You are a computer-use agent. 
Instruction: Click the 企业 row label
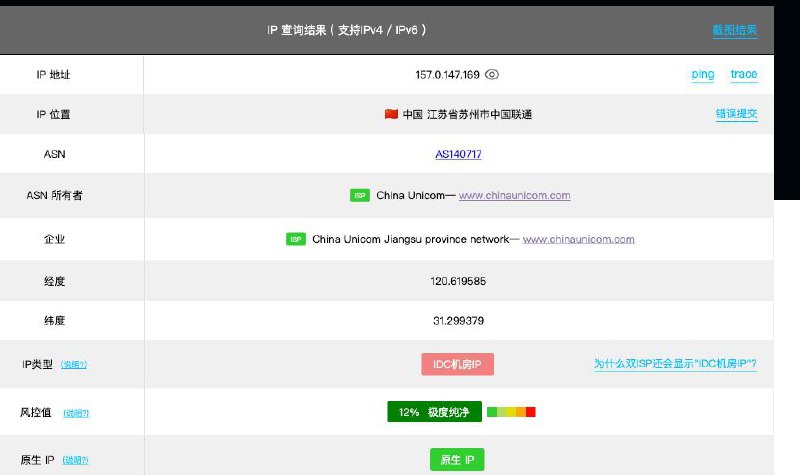[x=55, y=239]
